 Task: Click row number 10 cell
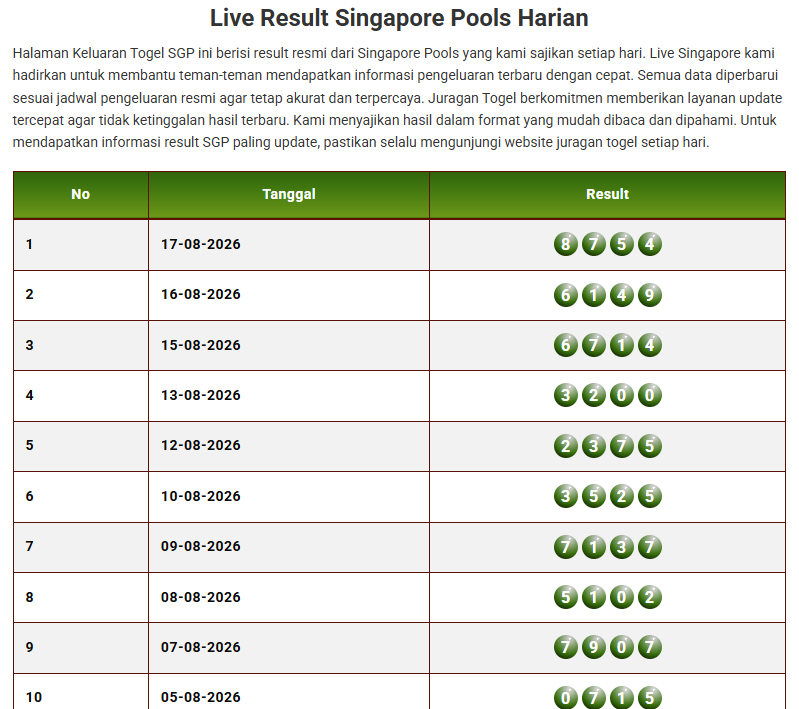(x=81, y=692)
